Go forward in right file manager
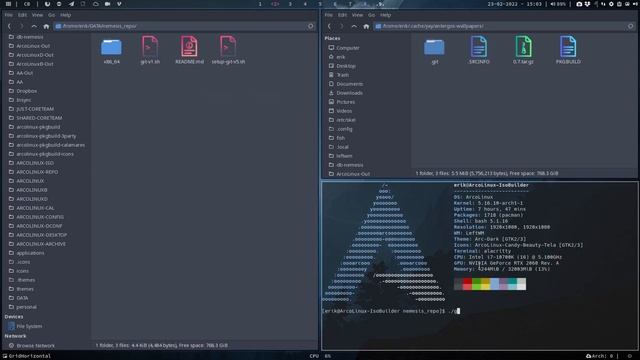Image resolution: width=640 pixels, height=360 pixels. (x=341, y=26)
